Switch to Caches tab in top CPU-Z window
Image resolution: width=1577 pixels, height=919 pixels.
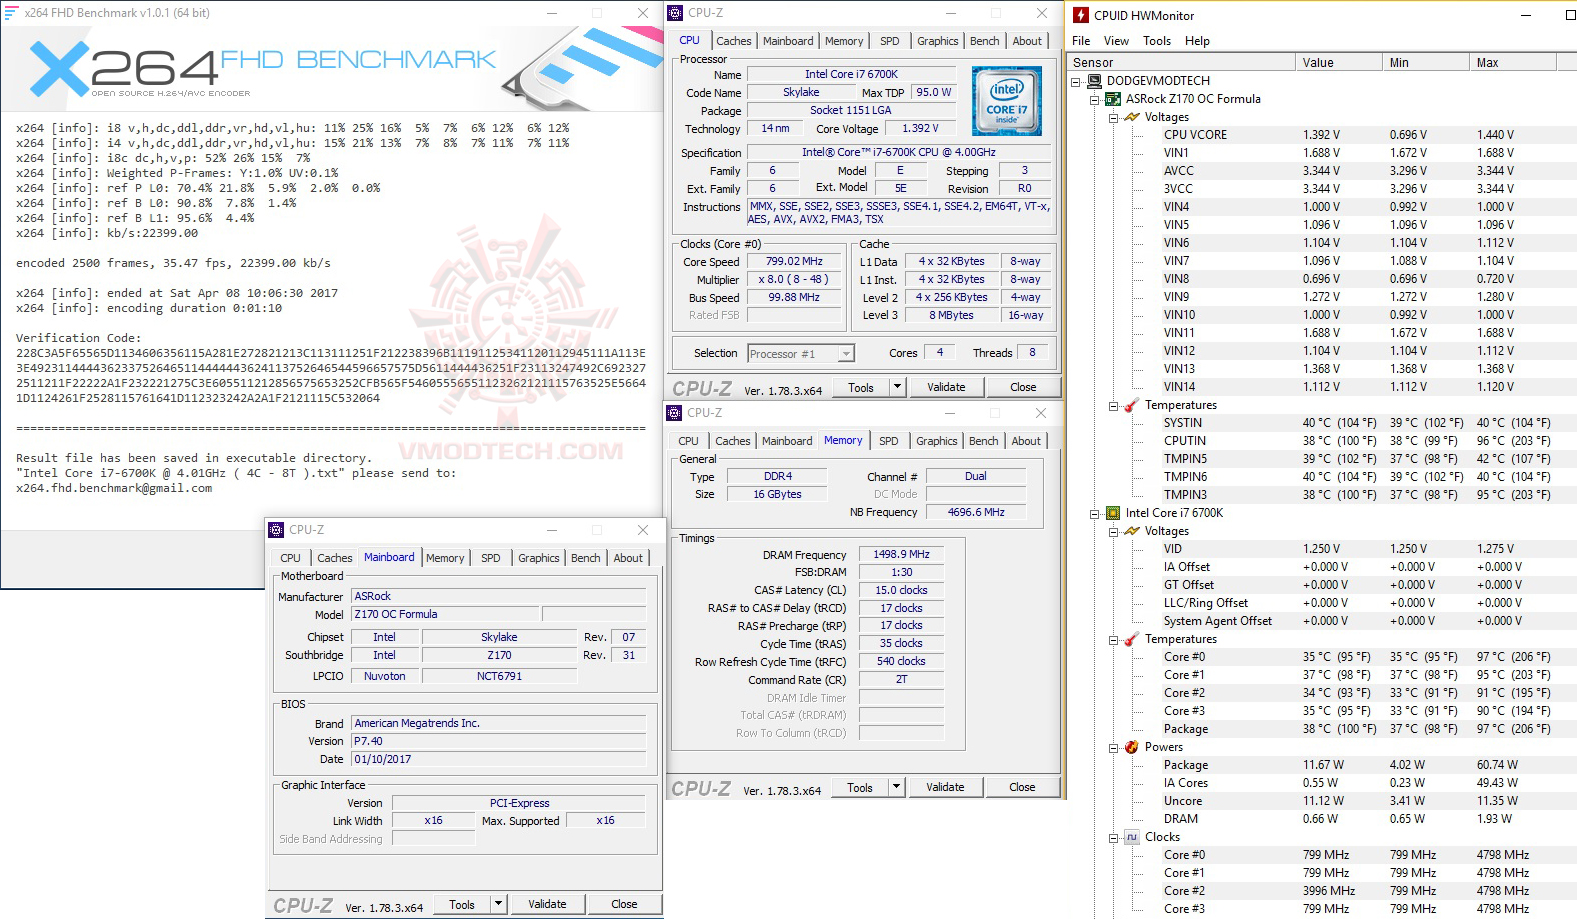pyautogui.click(x=733, y=41)
